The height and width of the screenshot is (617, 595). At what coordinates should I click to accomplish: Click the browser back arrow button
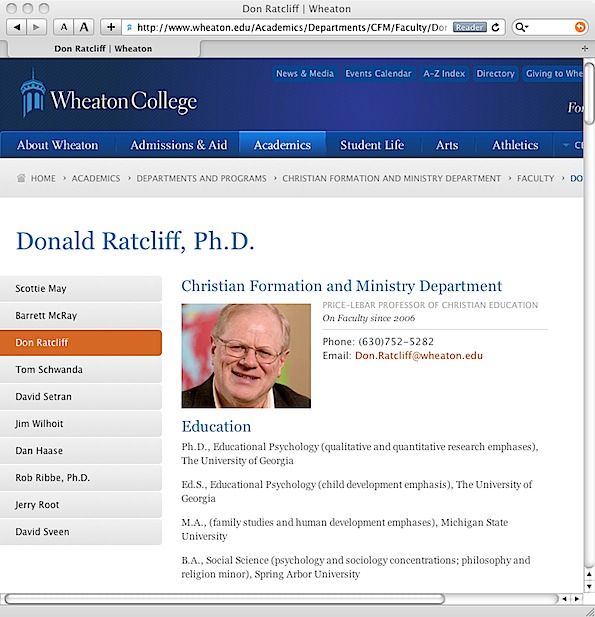[x=17, y=27]
